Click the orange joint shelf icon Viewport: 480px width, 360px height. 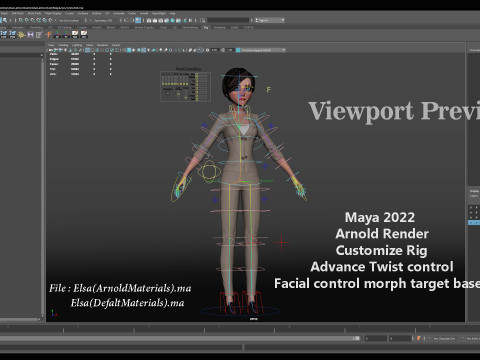click(48, 34)
